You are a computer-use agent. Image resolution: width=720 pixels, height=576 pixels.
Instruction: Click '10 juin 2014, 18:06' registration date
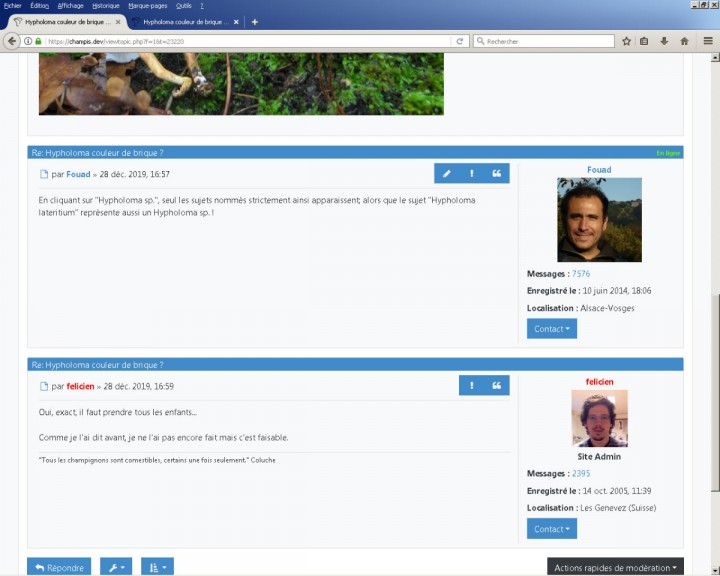[617, 291]
